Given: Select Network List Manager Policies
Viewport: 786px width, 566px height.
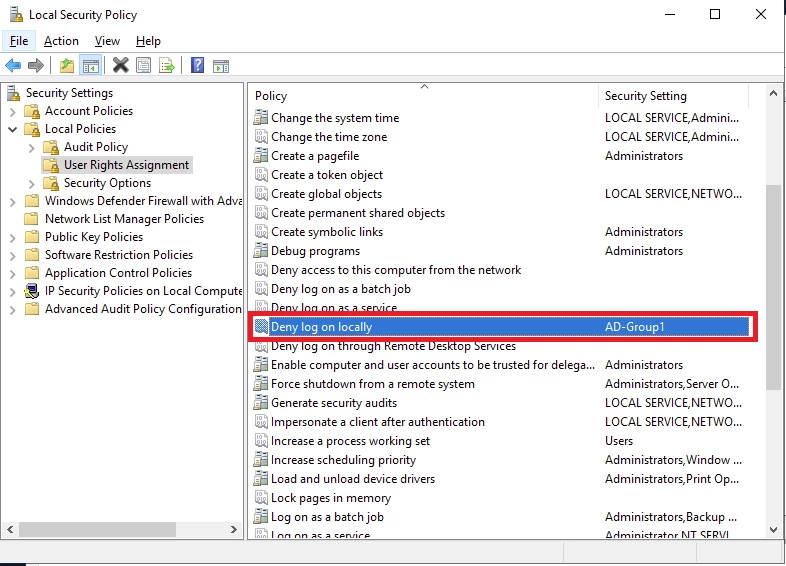Looking at the screenshot, I should (124, 219).
